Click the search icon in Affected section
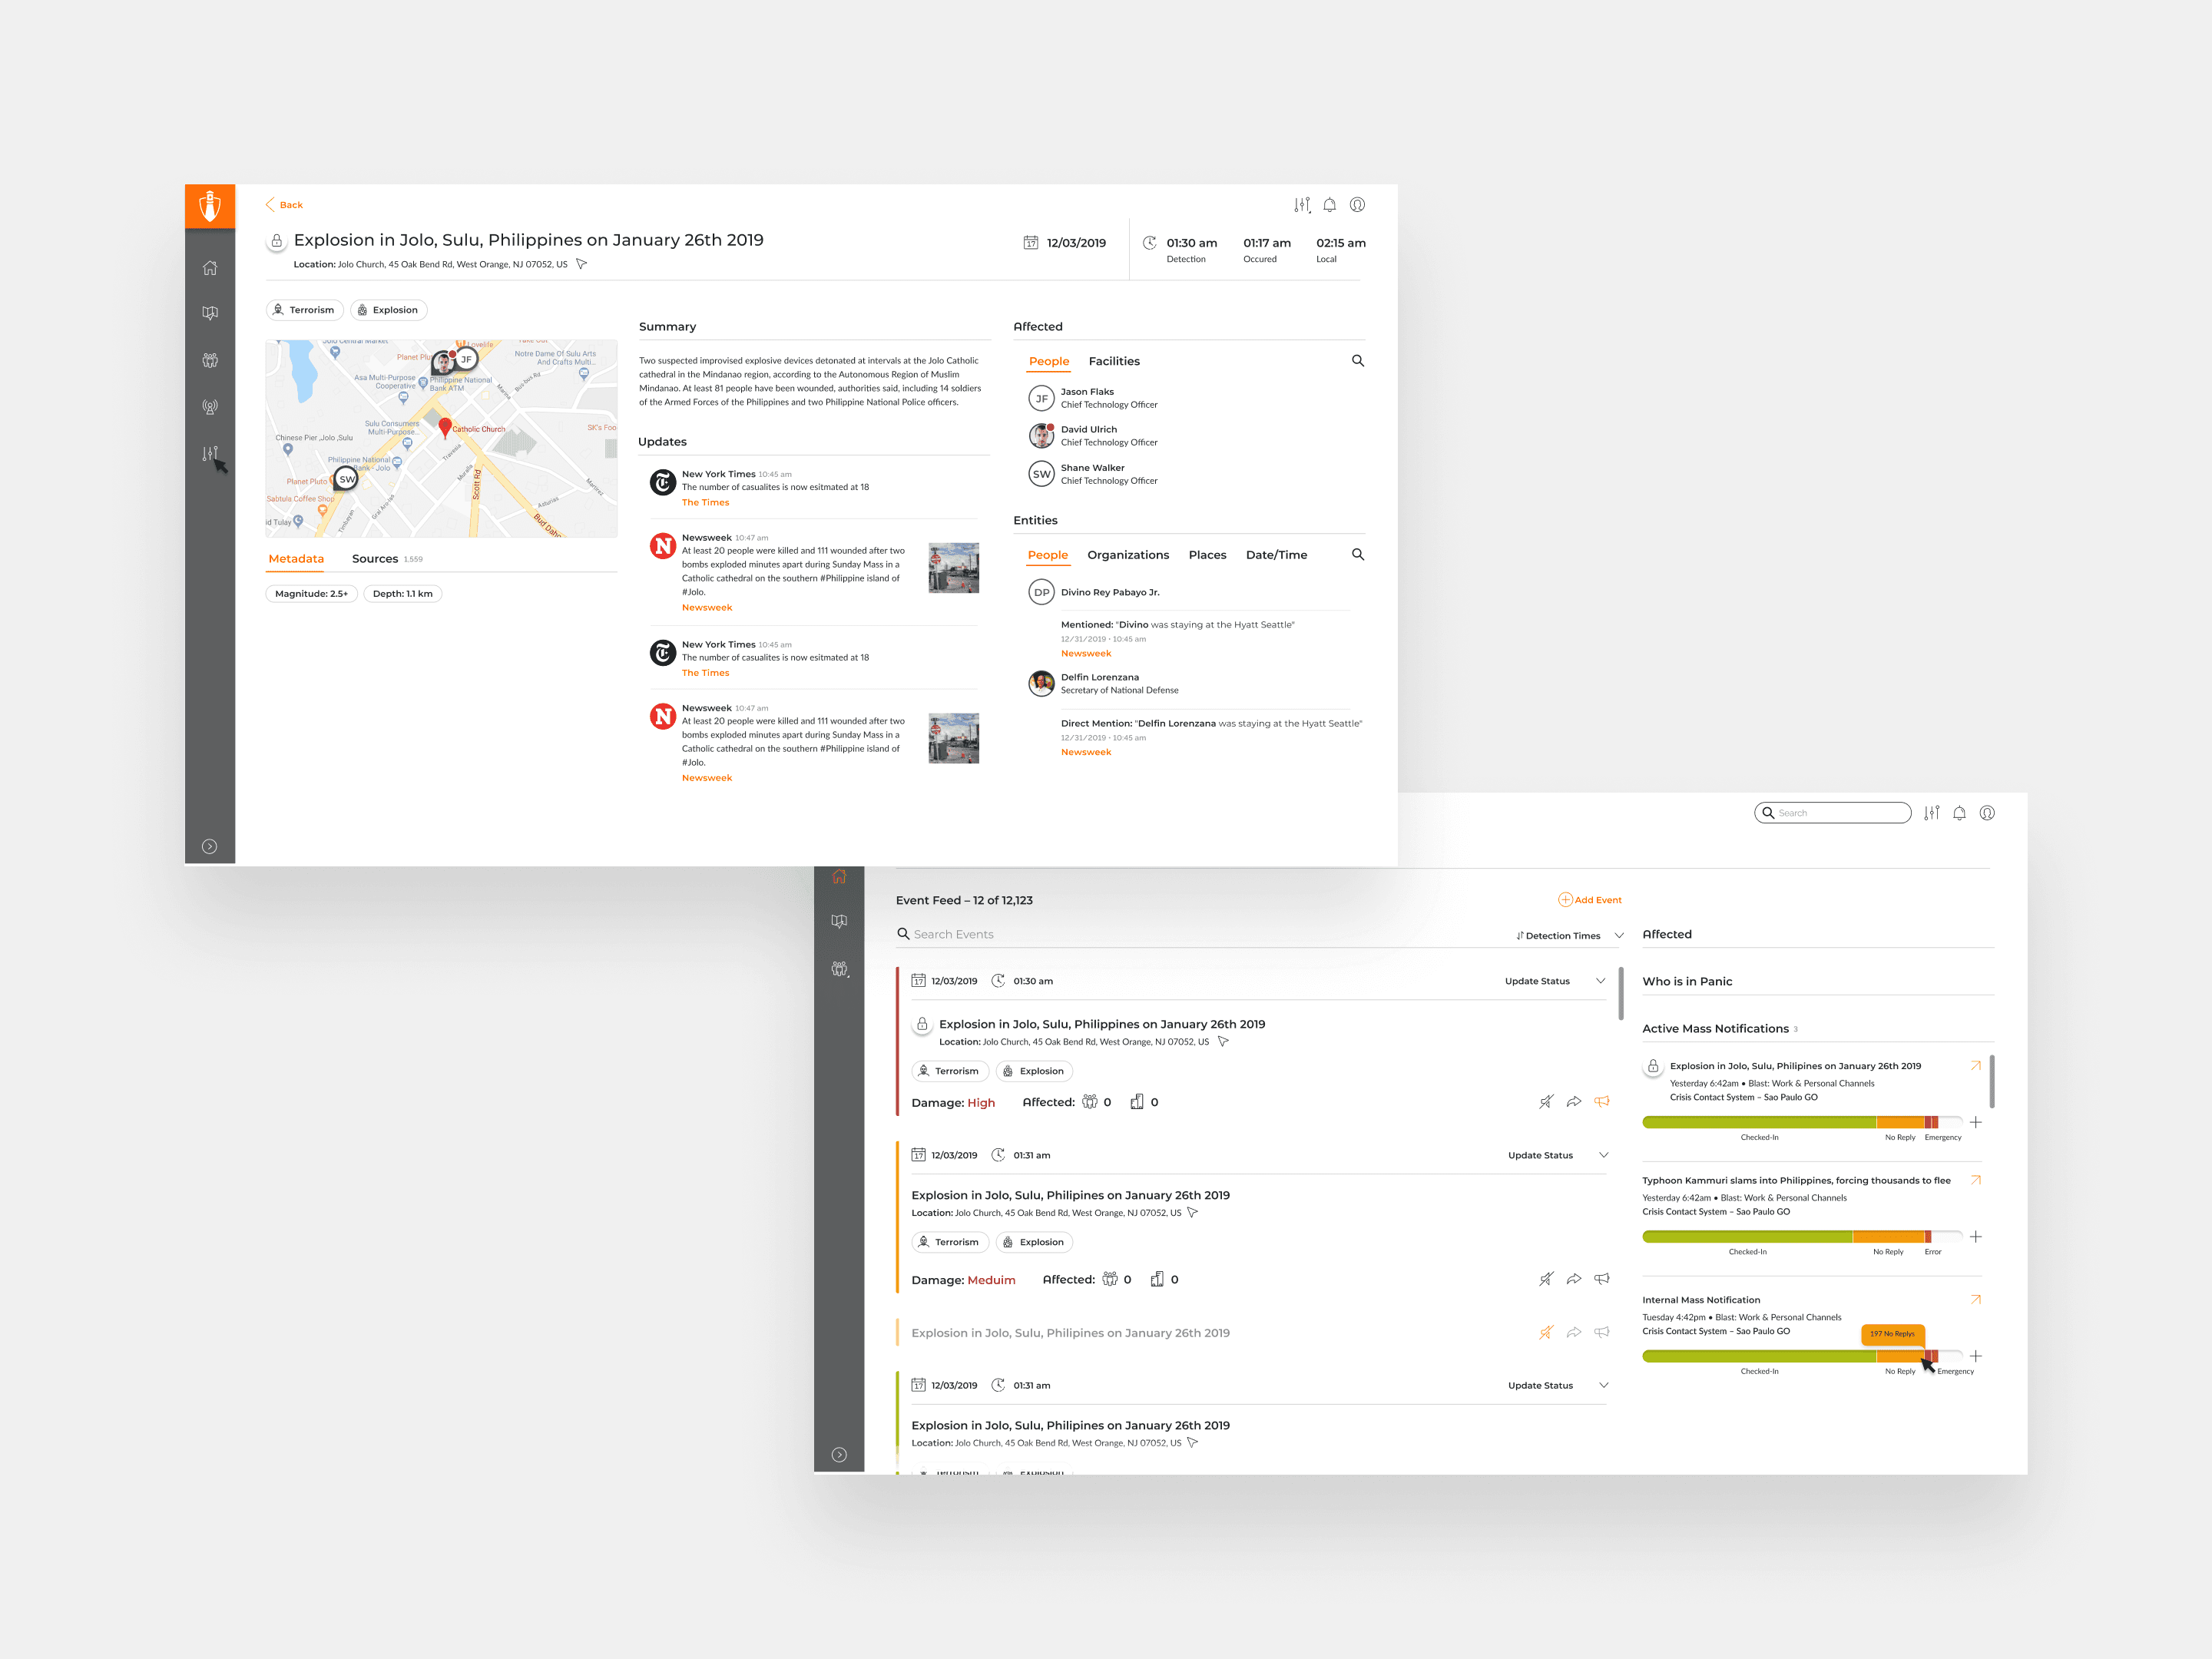Viewport: 2212px width, 1659px height. (1357, 361)
